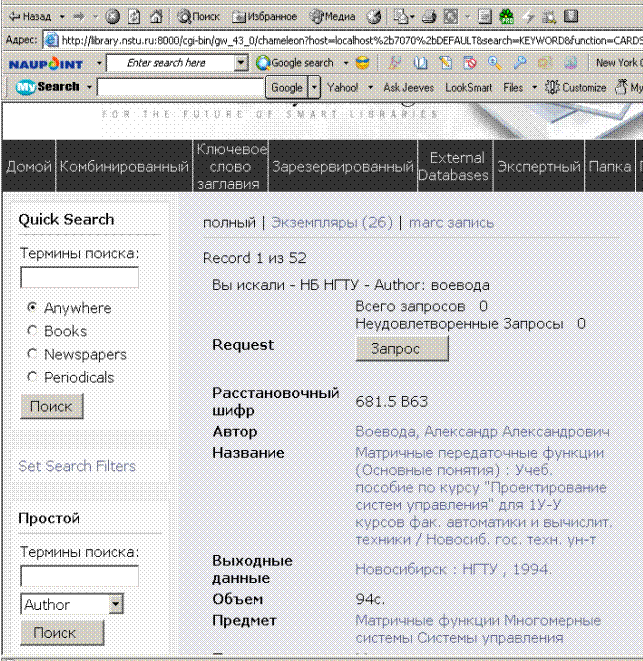The height and width of the screenshot is (661, 643).
Task: Go to the browser Home page icon
Action: [157, 17]
